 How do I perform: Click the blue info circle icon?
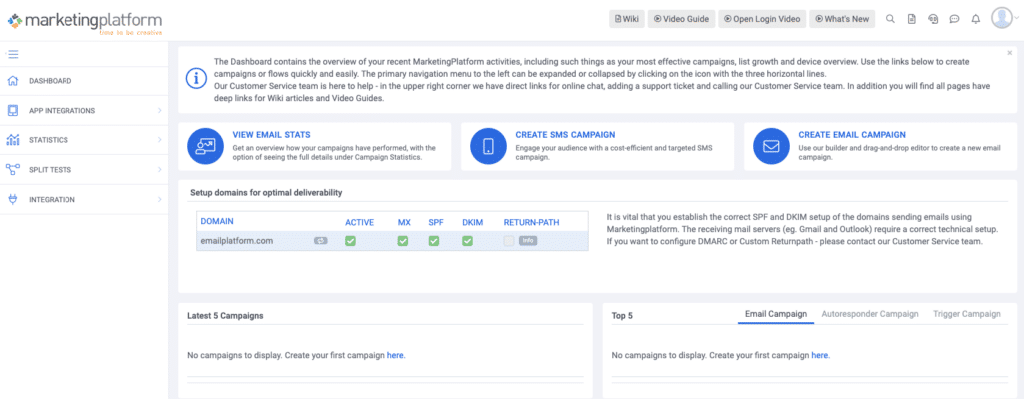point(196,78)
